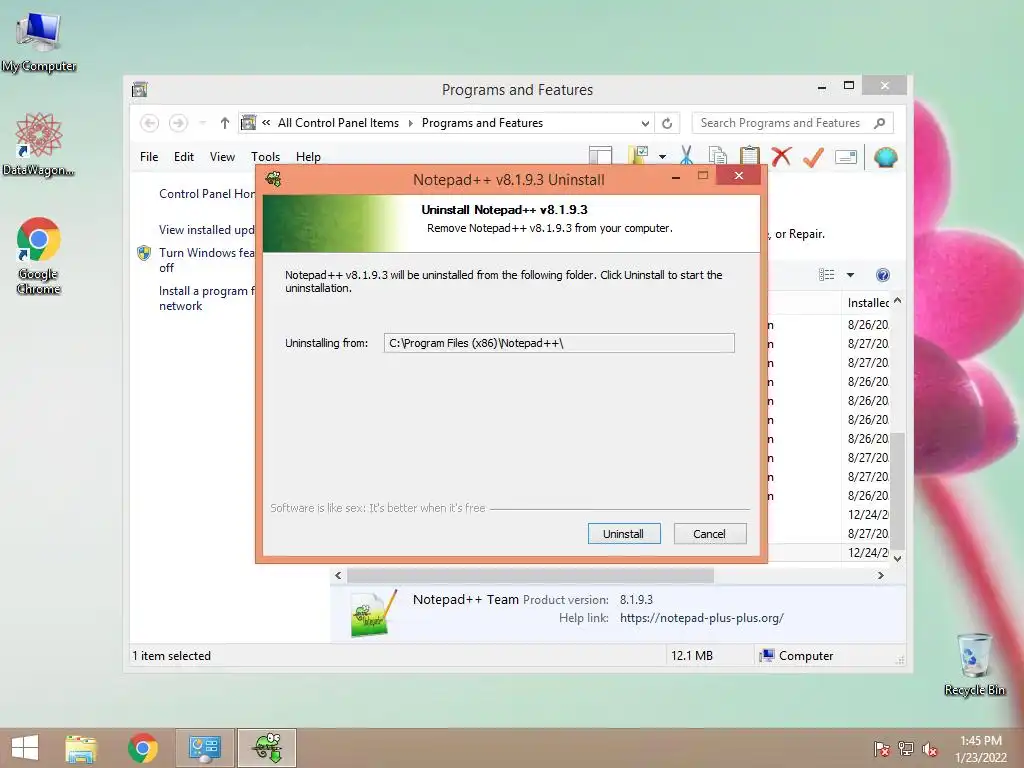
Task: Open the Edit menu in Programs and Features
Action: 184,157
